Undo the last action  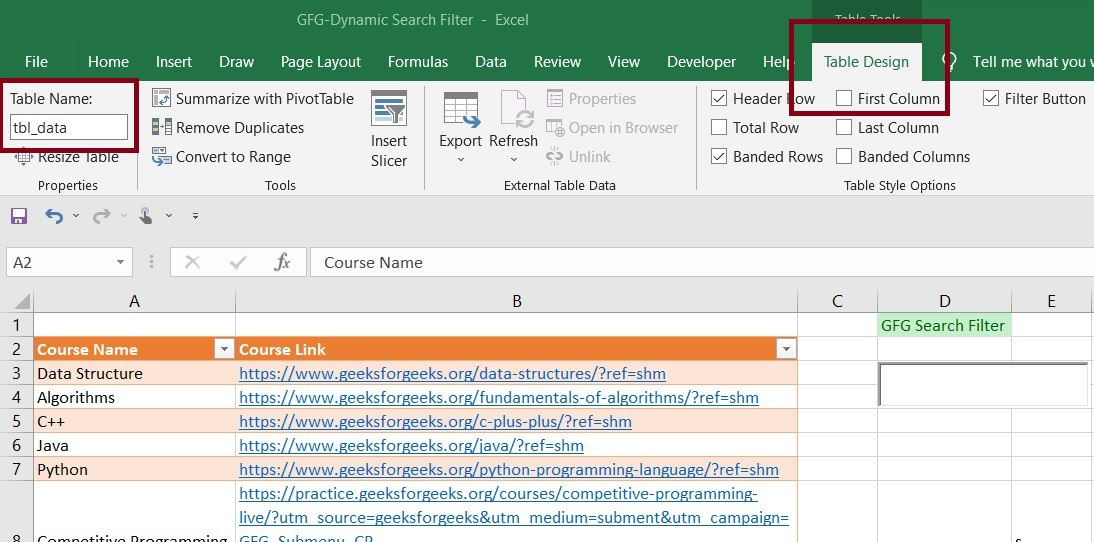54,216
